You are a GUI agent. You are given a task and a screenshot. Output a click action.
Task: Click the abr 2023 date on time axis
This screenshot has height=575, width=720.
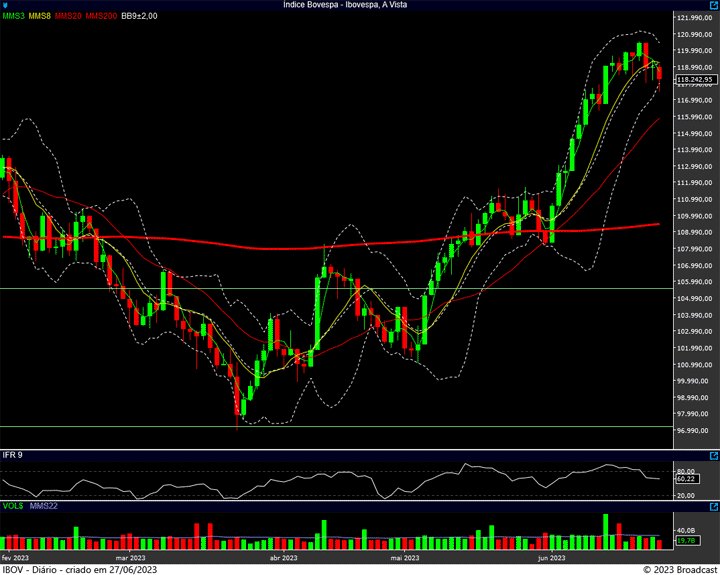coord(283,557)
